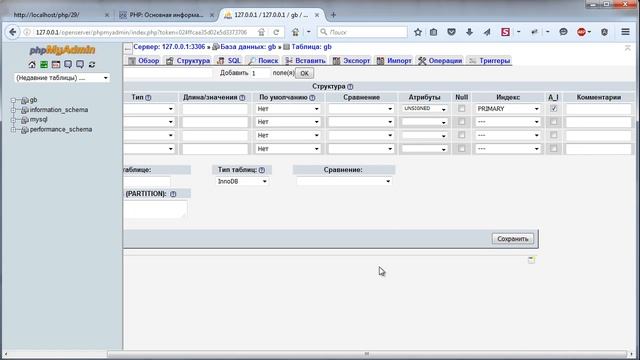Open the Операции tab
This screenshot has width=640, height=360.
[440, 60]
